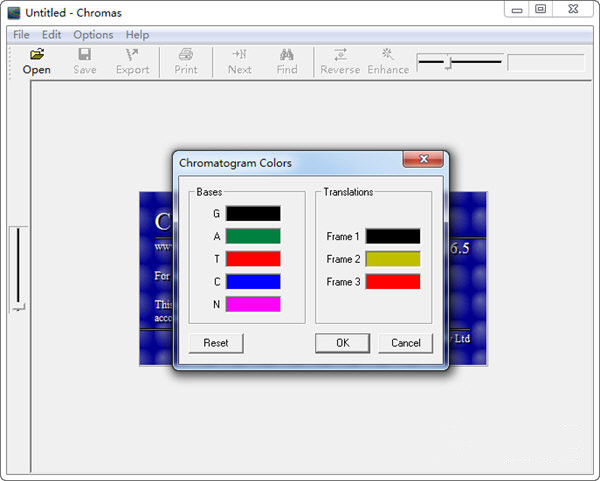Open the Edit menu

(51, 35)
